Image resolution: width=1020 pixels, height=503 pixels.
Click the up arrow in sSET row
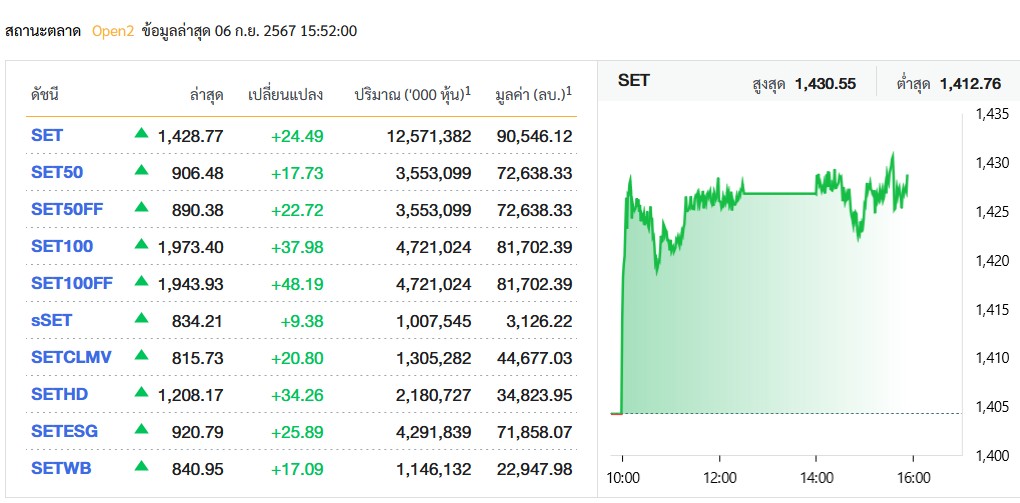(x=141, y=318)
